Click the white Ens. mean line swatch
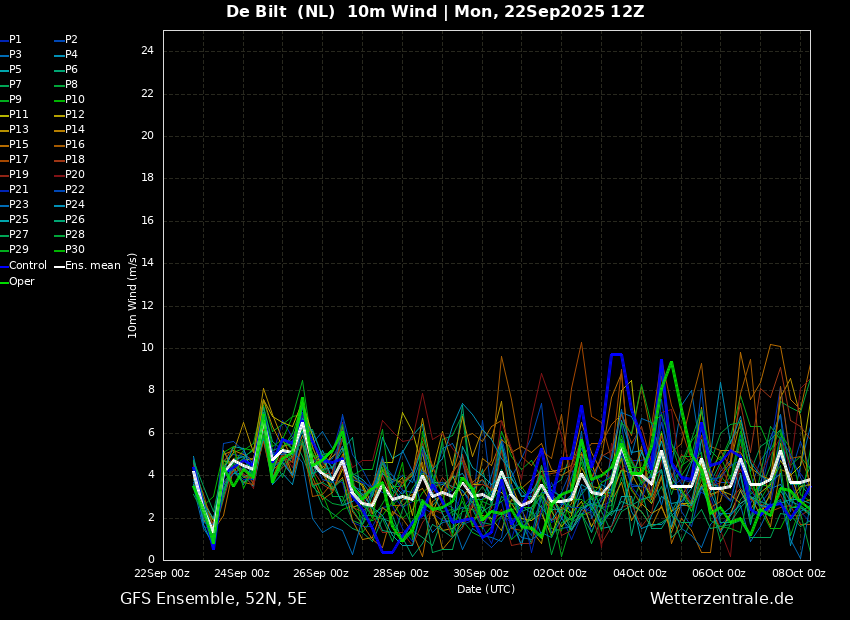Screen dimensions: 850x620 pos(59,266)
